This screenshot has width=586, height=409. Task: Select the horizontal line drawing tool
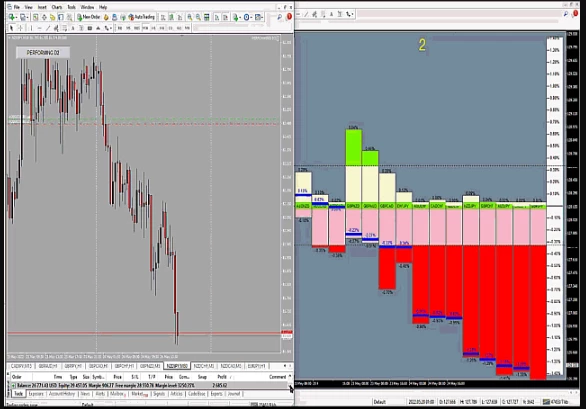39,28
